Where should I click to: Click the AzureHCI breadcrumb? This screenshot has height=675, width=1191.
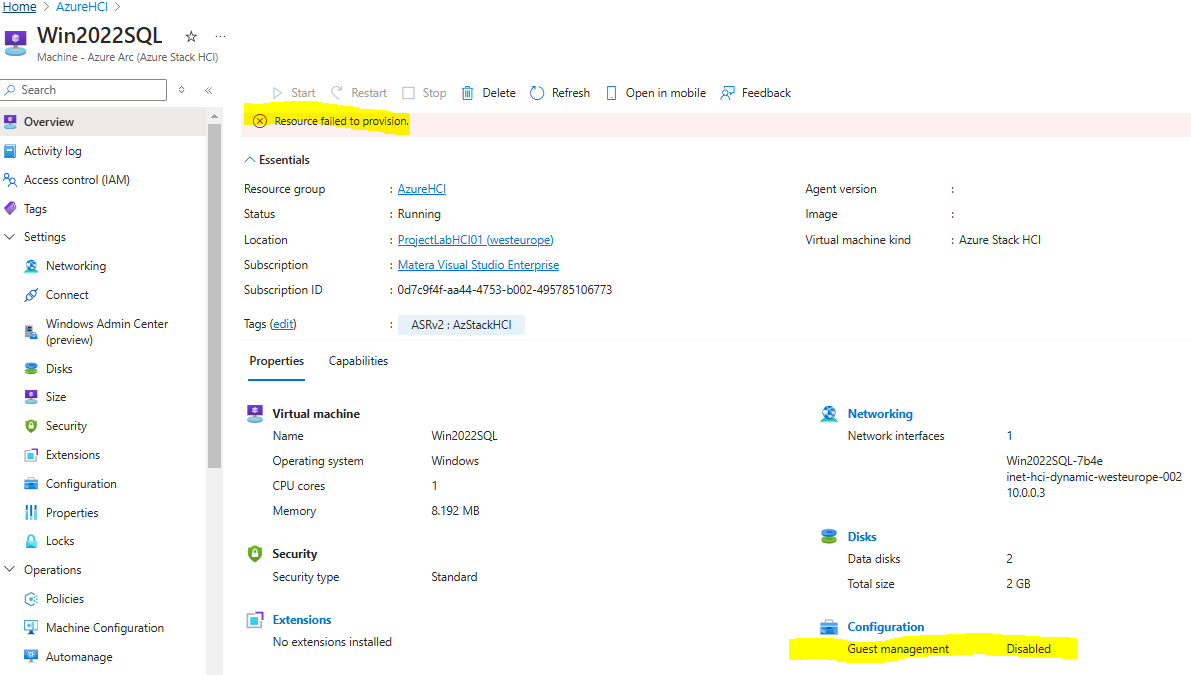82,7
